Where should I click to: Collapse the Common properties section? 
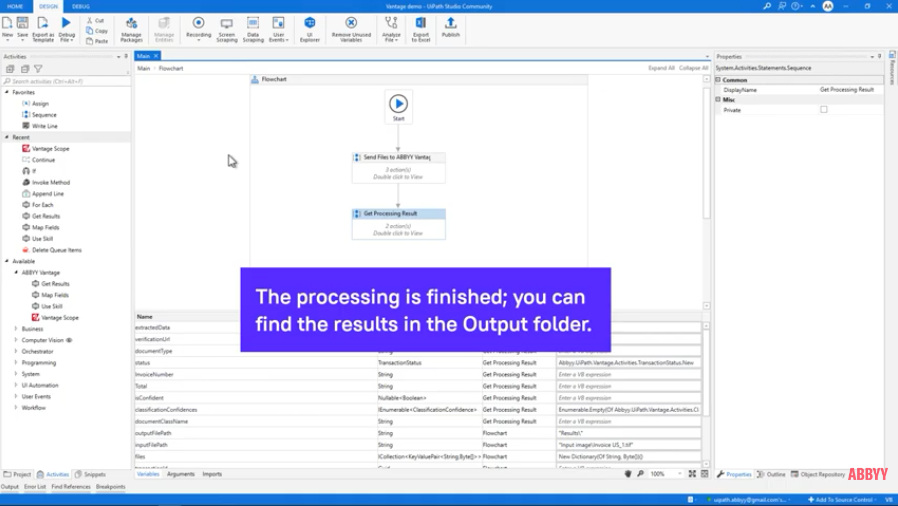click(x=718, y=80)
